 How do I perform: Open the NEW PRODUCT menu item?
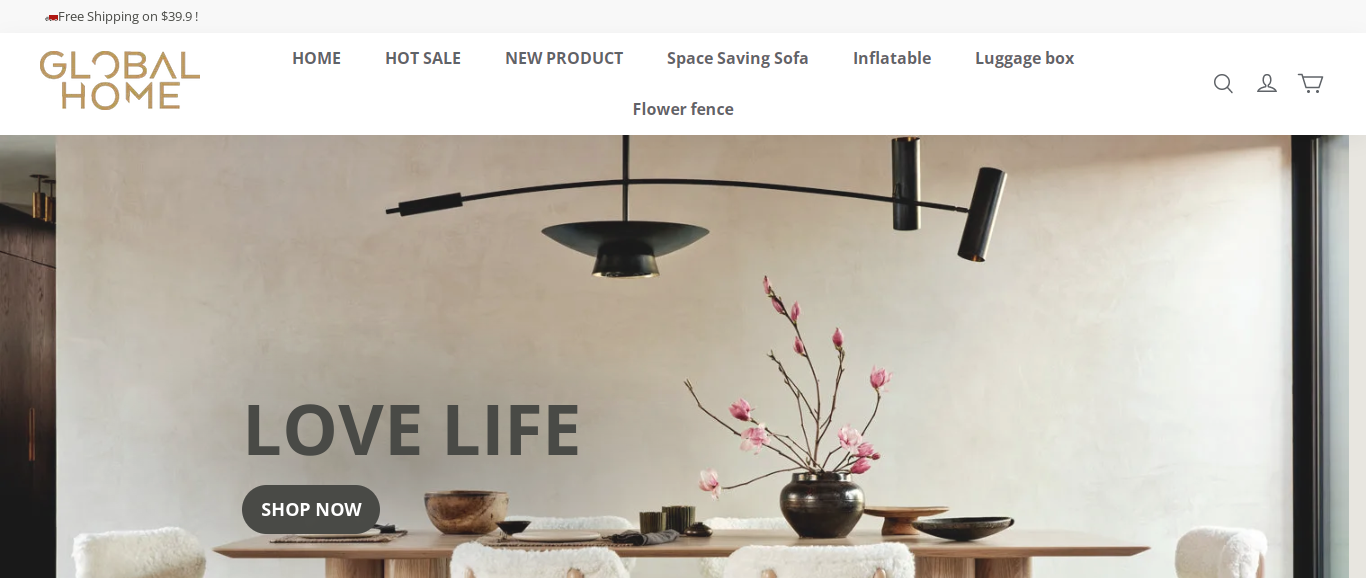pyautogui.click(x=564, y=58)
